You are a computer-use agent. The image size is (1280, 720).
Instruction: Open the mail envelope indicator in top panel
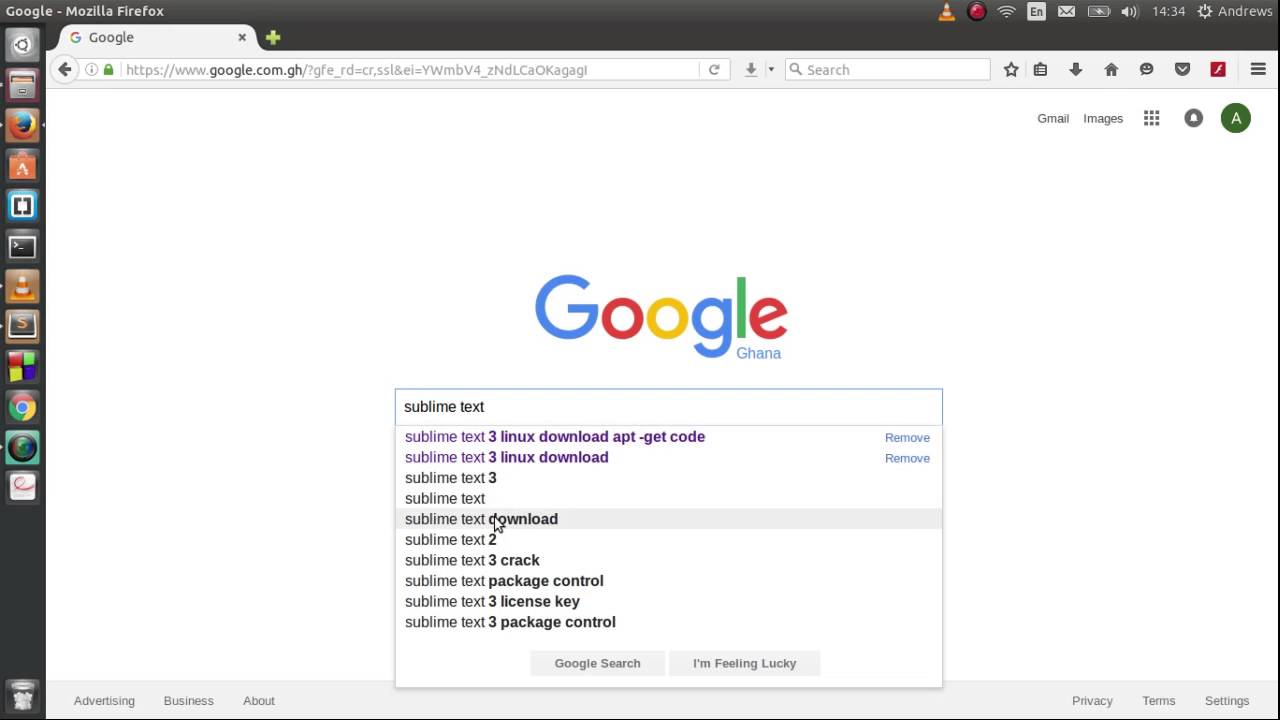(x=1067, y=11)
